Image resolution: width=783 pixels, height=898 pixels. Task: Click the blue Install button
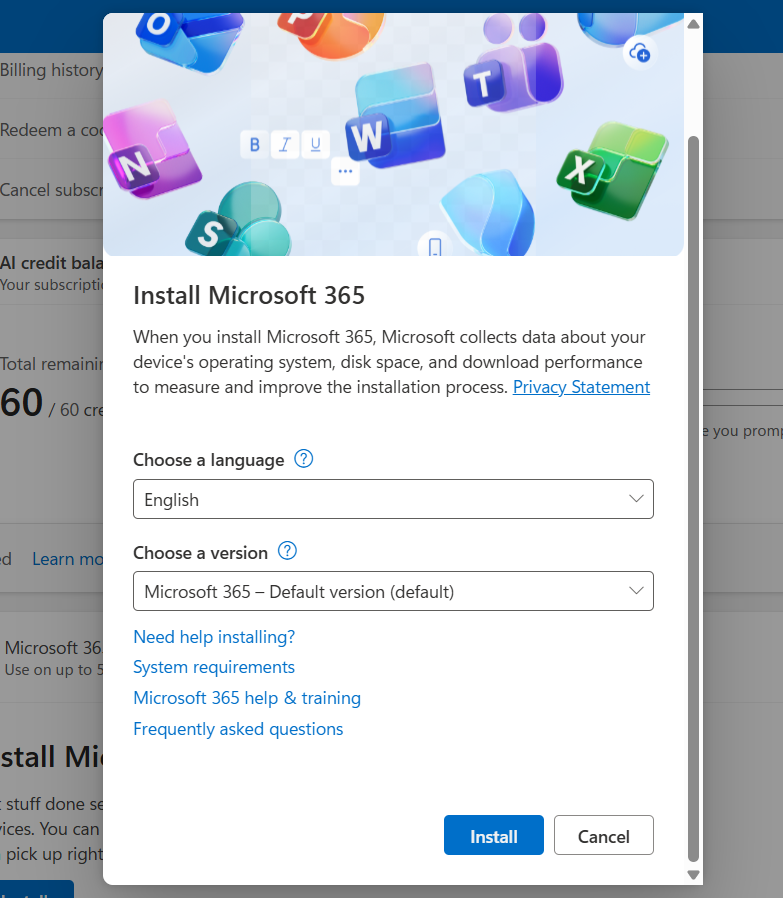pyautogui.click(x=494, y=835)
